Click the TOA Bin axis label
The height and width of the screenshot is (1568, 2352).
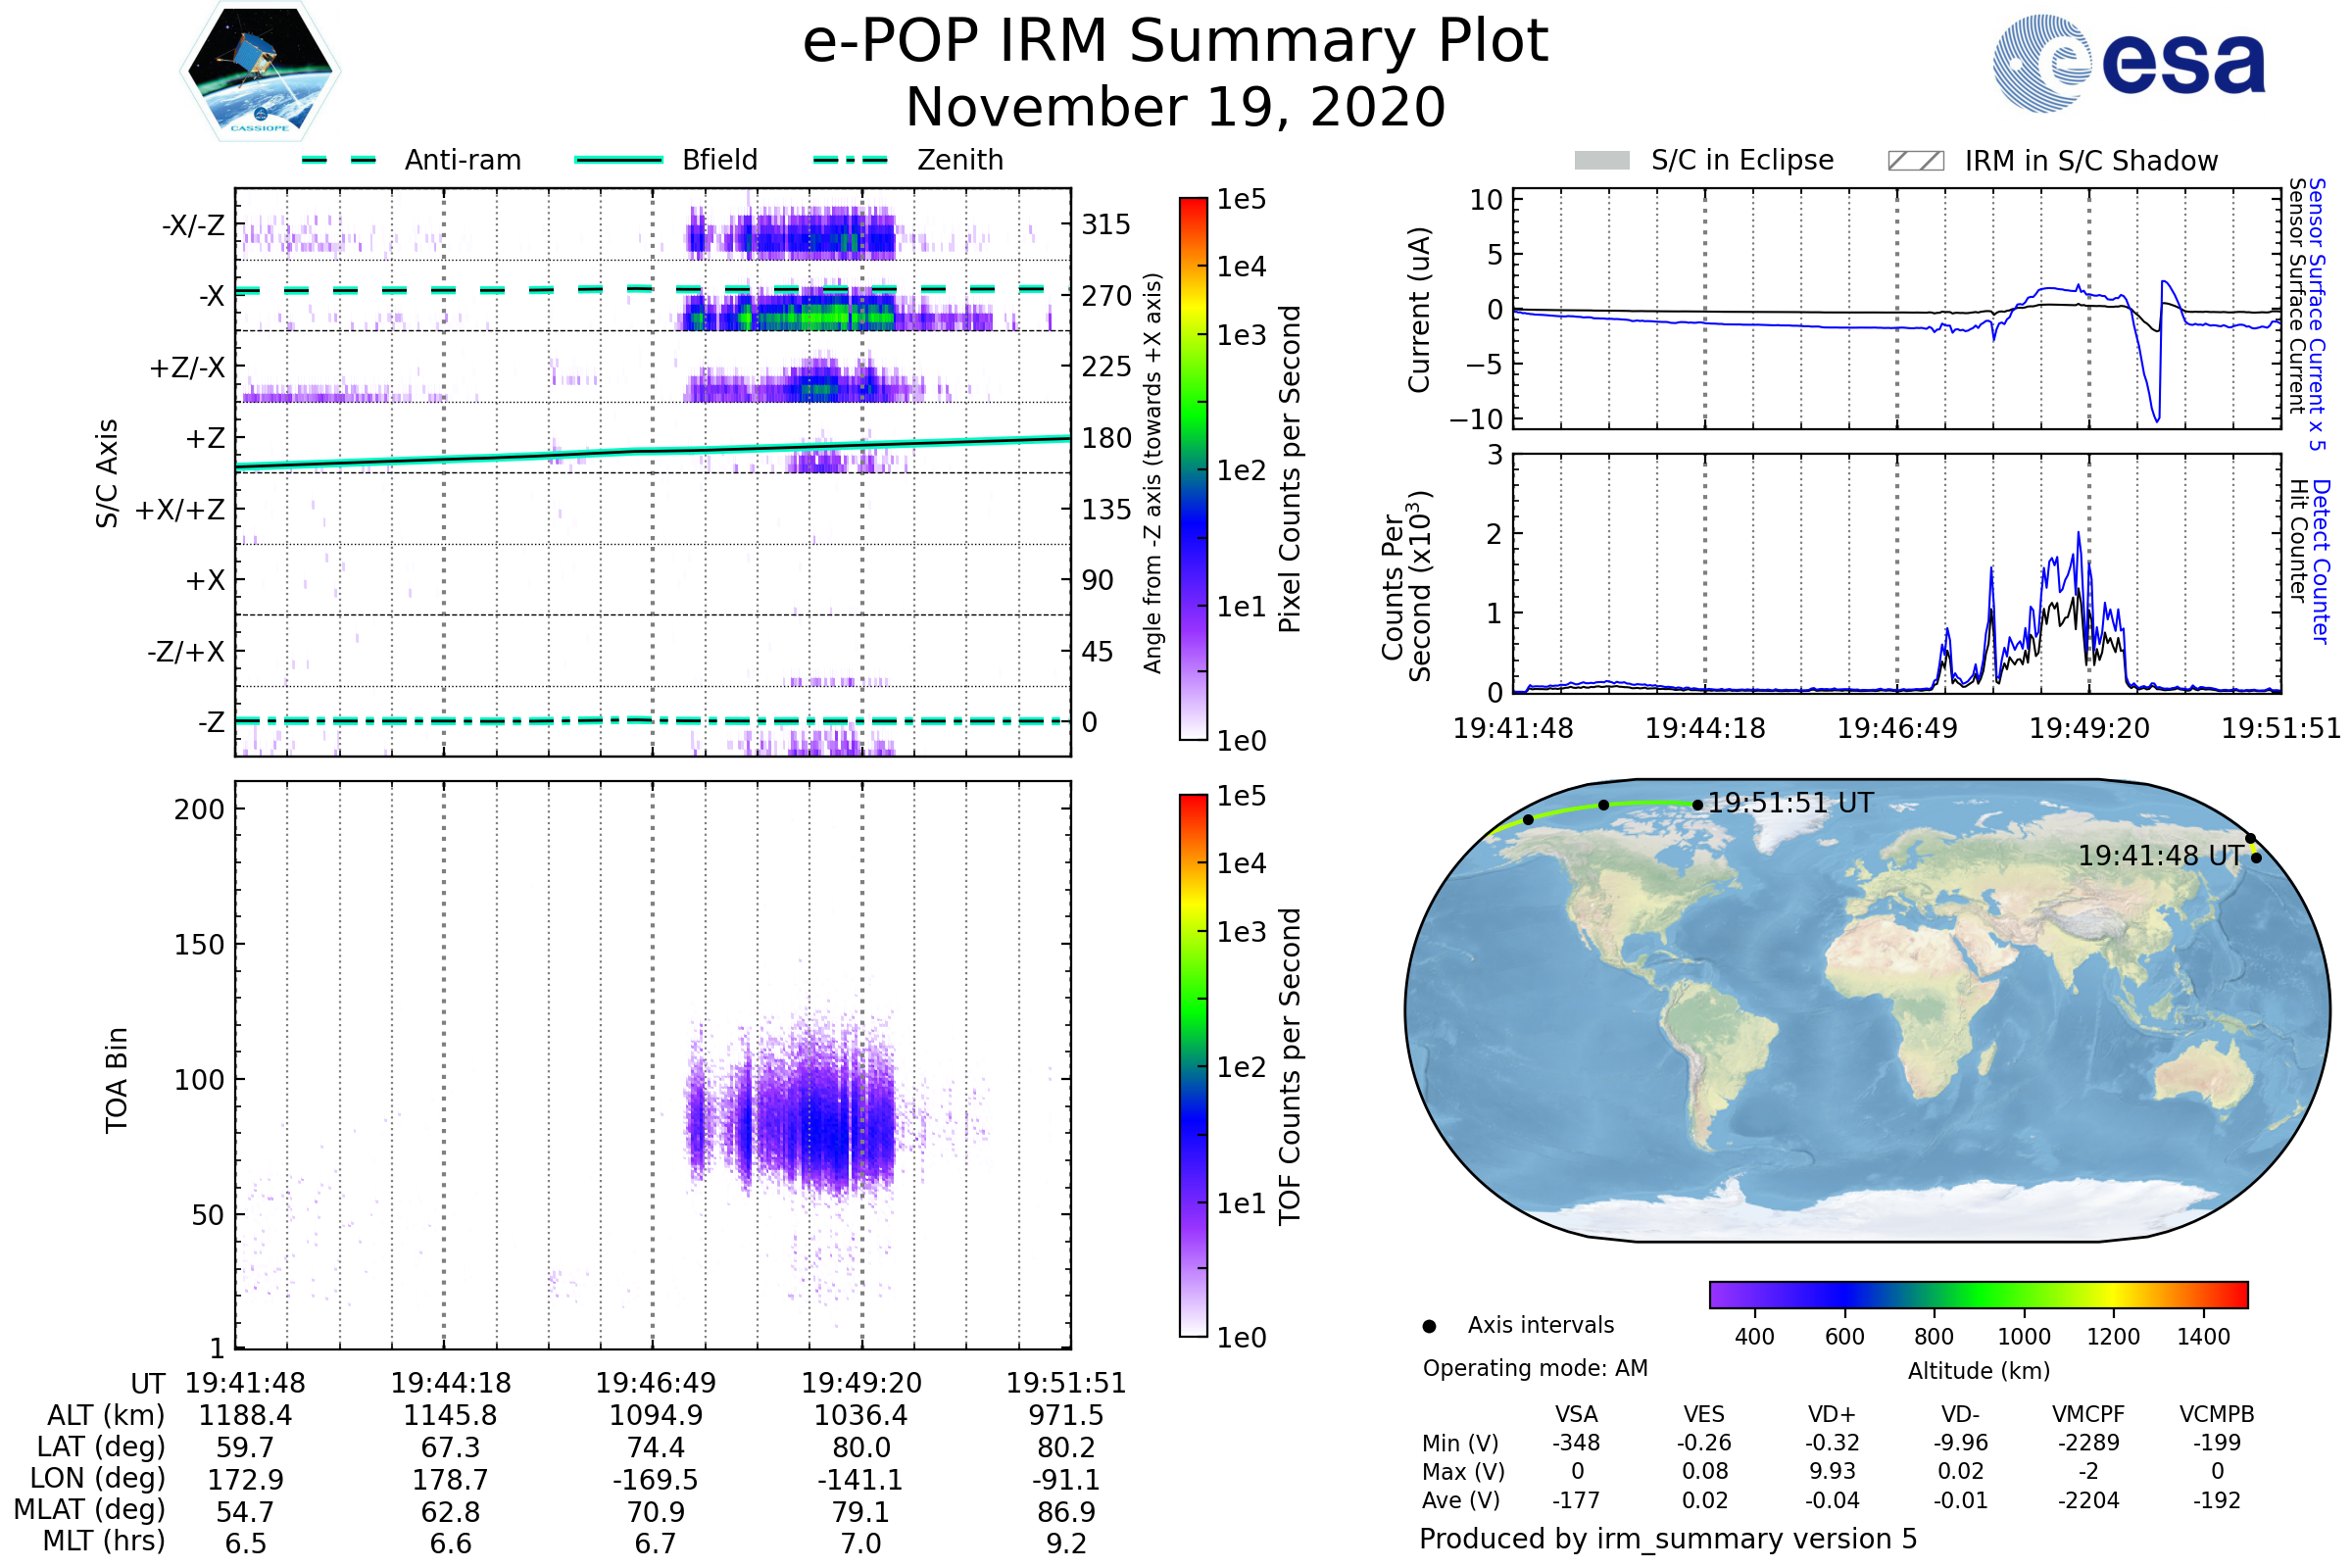[x=117, y=1080]
